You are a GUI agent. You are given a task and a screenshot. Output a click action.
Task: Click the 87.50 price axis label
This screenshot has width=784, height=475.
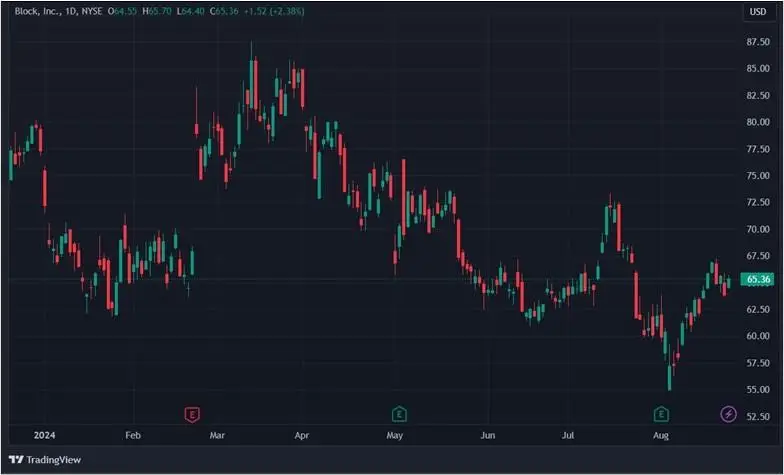(757, 42)
